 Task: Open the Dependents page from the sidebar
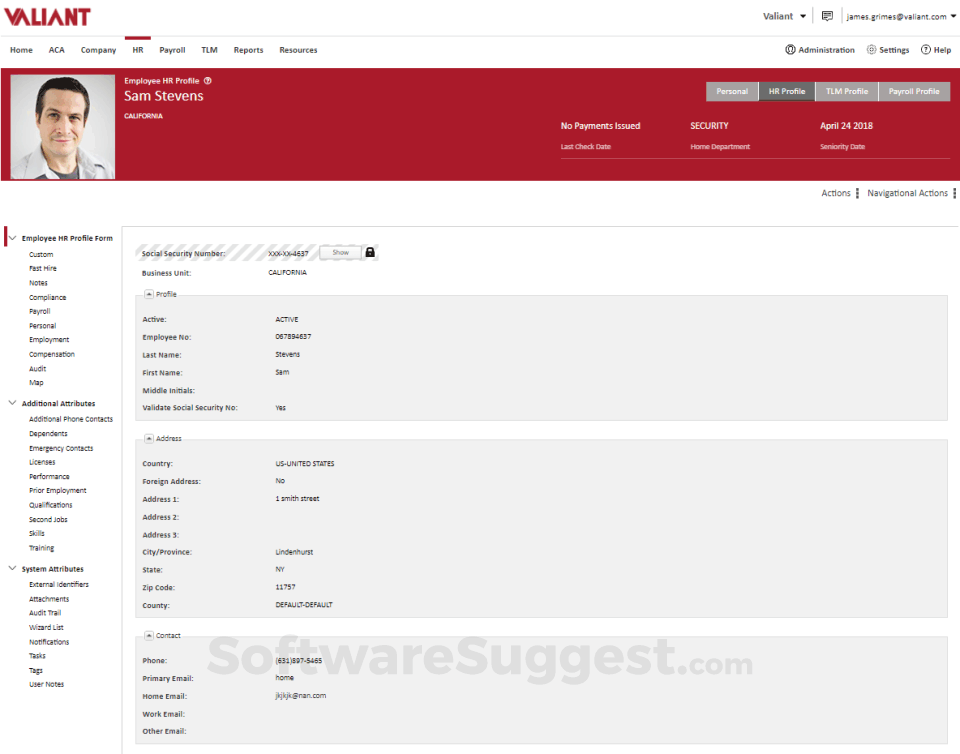(51, 433)
